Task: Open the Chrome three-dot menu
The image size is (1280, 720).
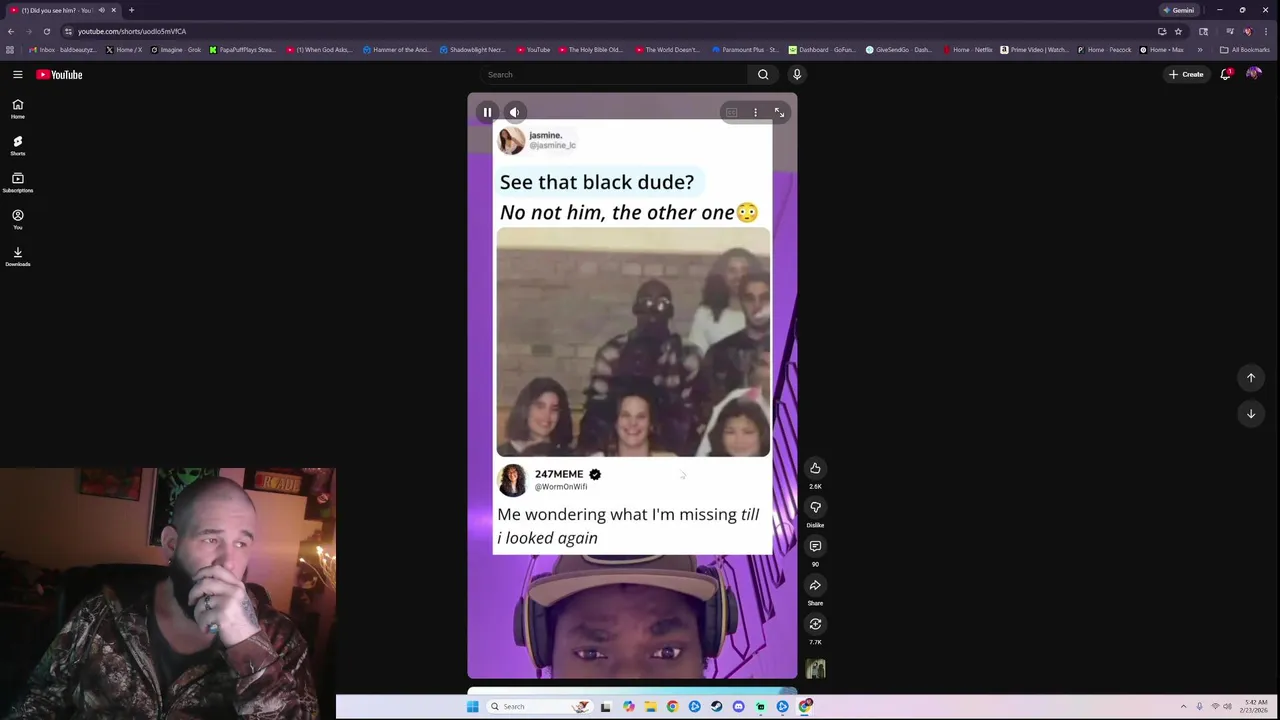Action: [x=1266, y=31]
